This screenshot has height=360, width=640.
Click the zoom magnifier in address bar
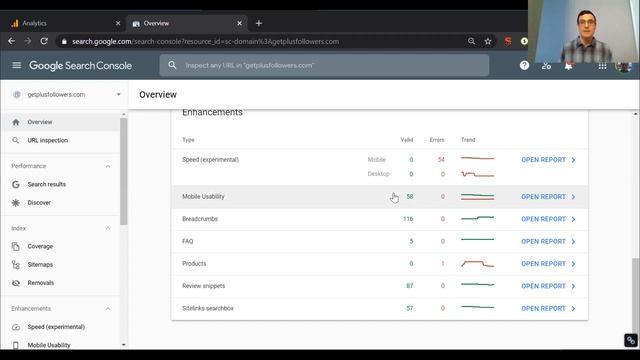click(x=471, y=41)
